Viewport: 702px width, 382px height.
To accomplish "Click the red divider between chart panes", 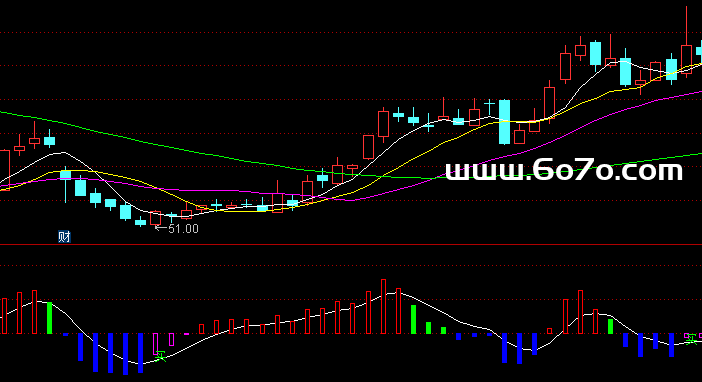I will pos(351,245).
